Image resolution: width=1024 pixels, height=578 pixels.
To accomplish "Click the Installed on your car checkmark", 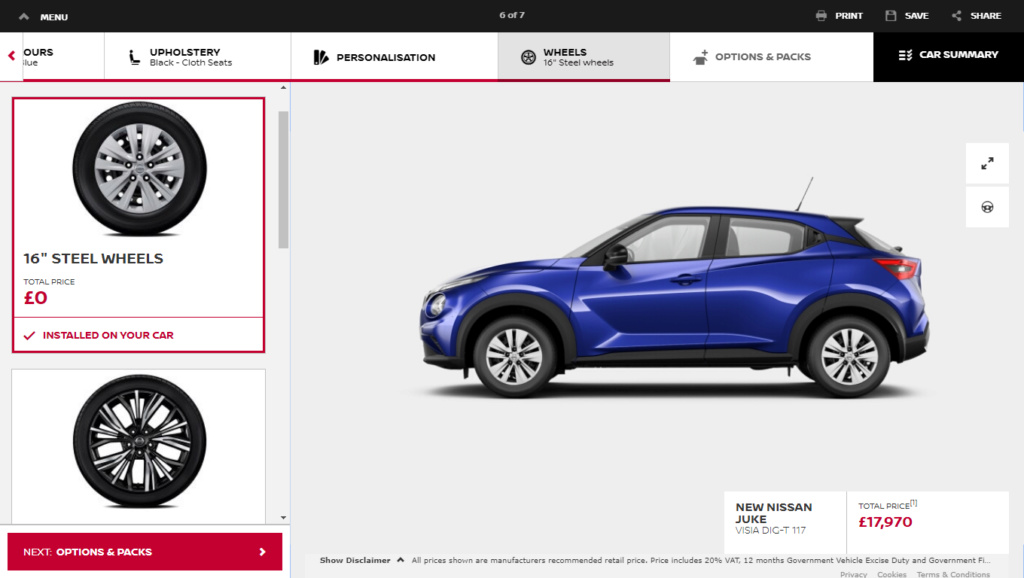I will [29, 336].
